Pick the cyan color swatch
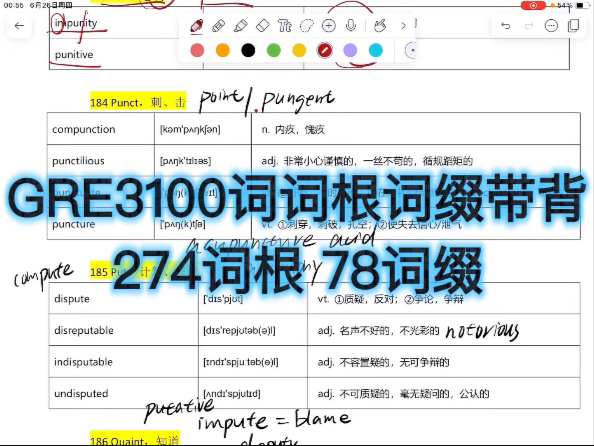This screenshot has width=594, height=446. click(375, 50)
